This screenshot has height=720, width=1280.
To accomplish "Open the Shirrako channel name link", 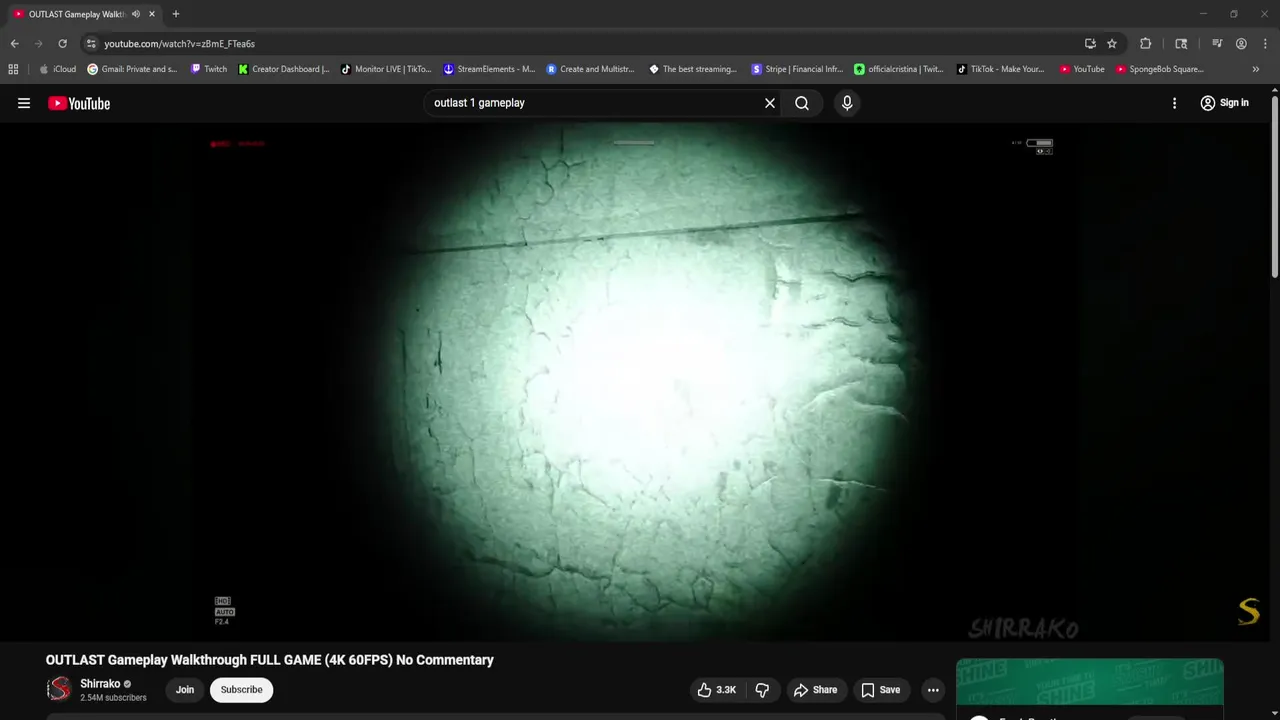I will click(100, 684).
